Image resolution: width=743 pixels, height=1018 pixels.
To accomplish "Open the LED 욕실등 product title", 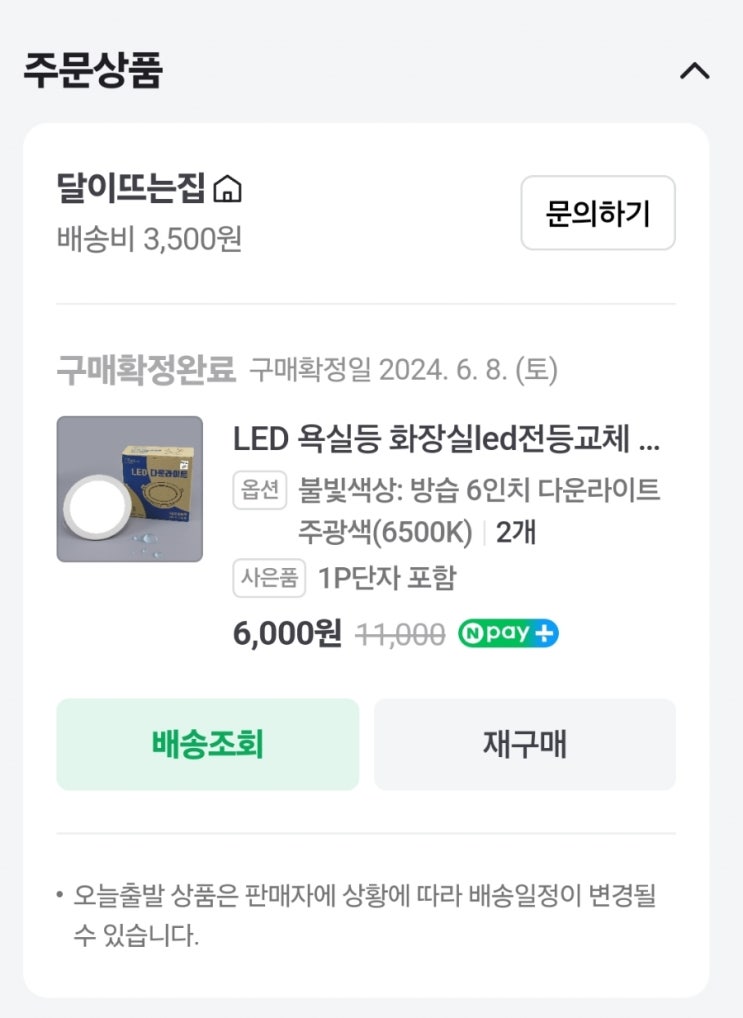I will (x=446, y=439).
